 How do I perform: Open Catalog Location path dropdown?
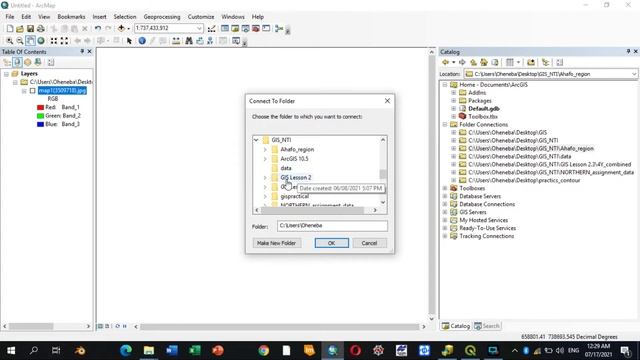[x=634, y=74]
